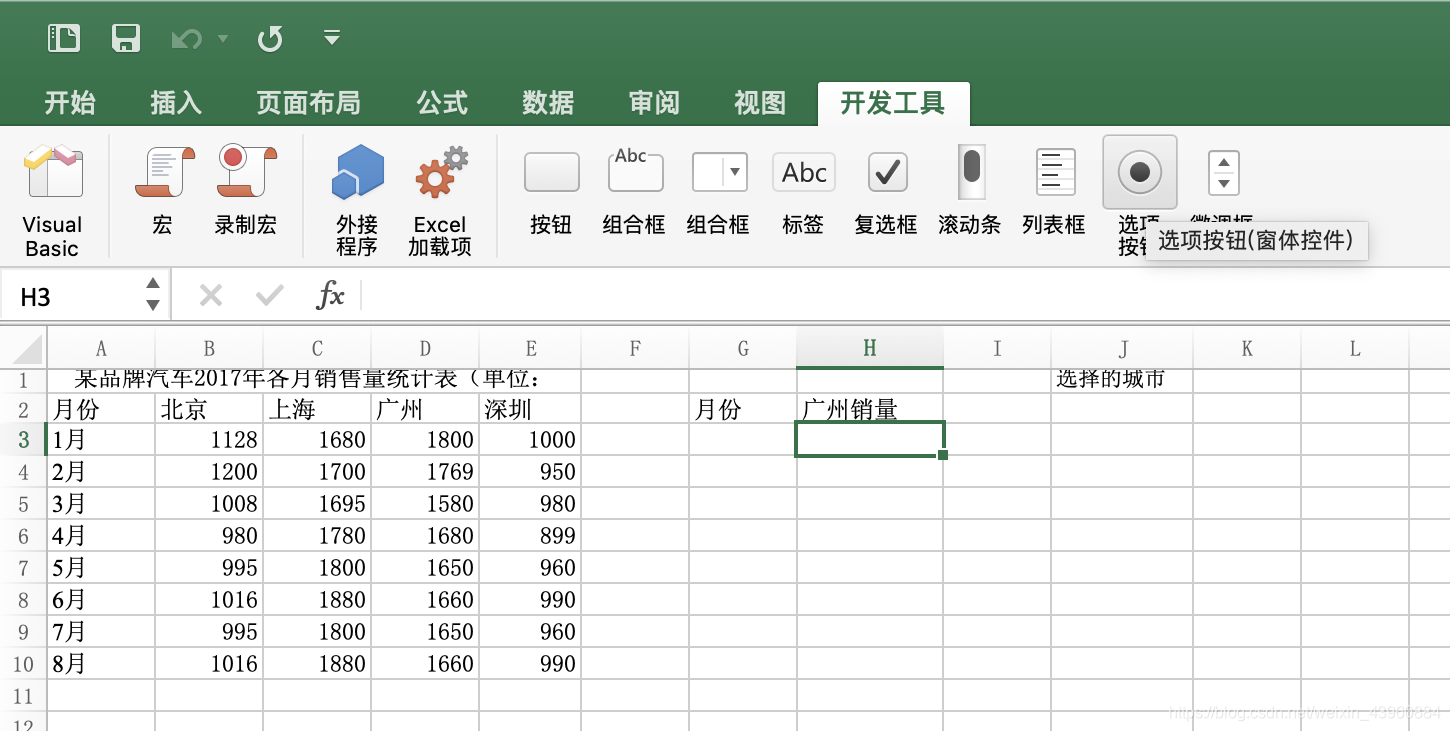Start Record Macro (录制宏)
The width and height of the screenshot is (1450, 731).
pyautogui.click(x=246, y=190)
